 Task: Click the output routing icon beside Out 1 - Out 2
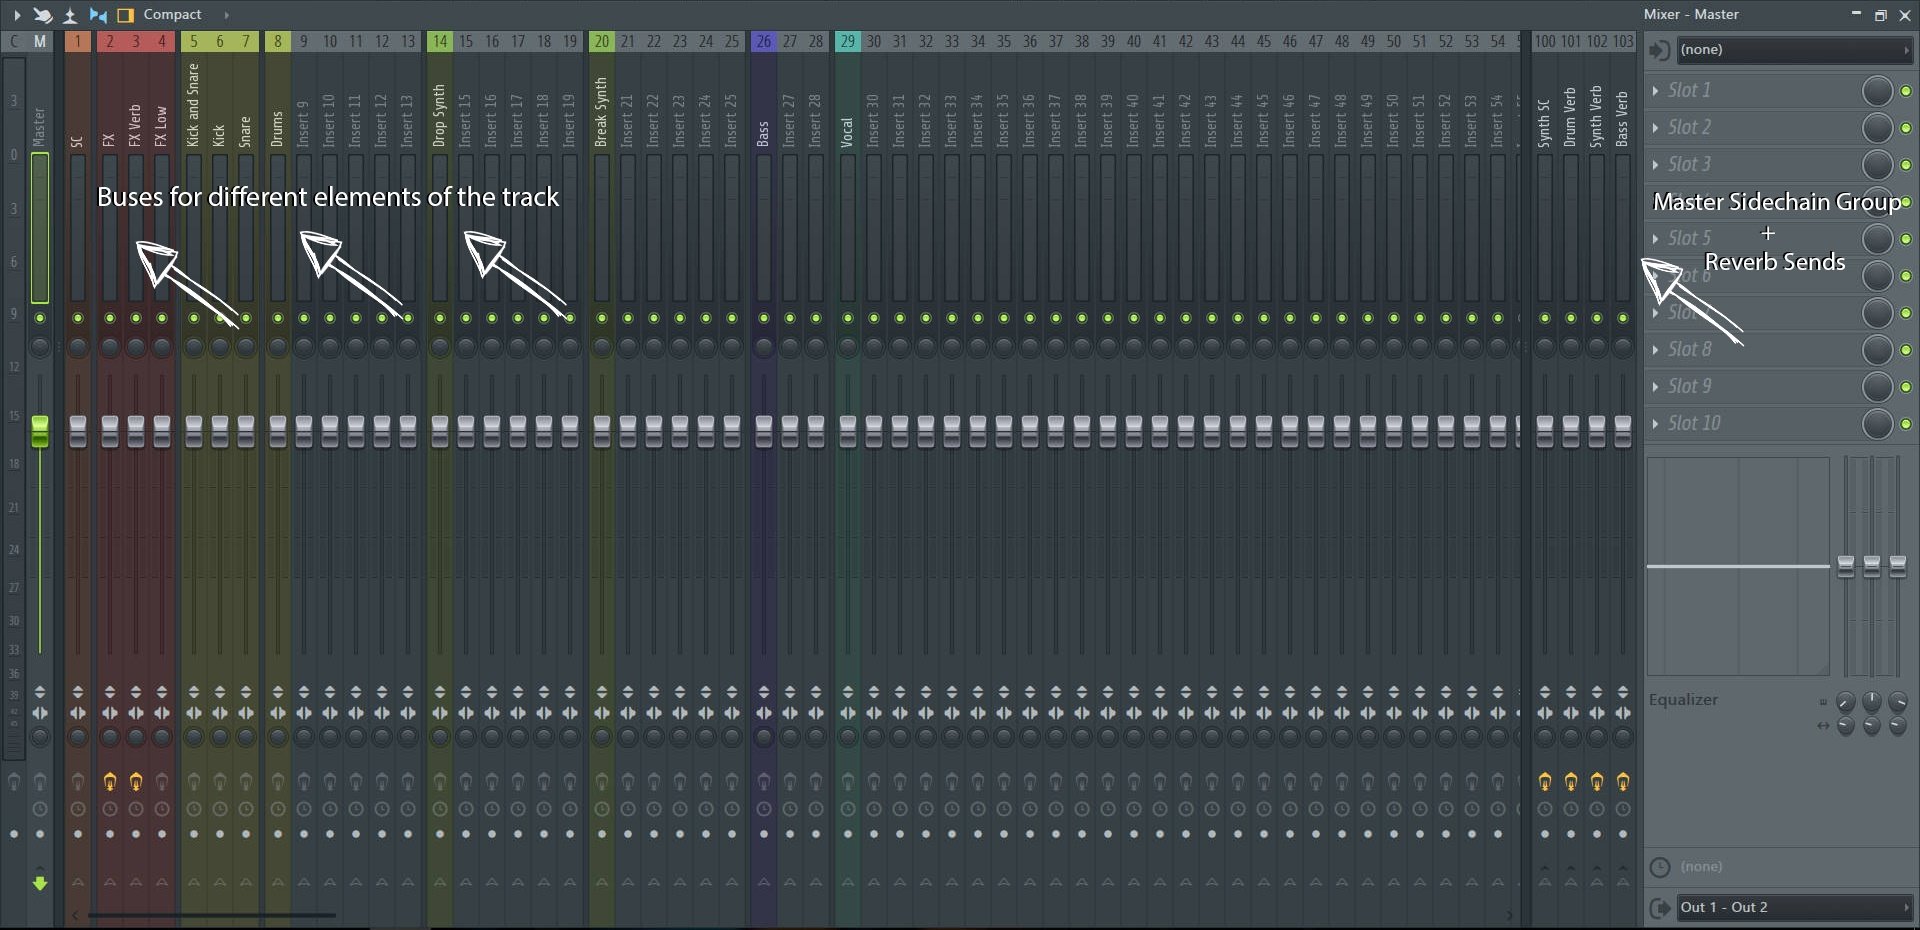[1661, 908]
